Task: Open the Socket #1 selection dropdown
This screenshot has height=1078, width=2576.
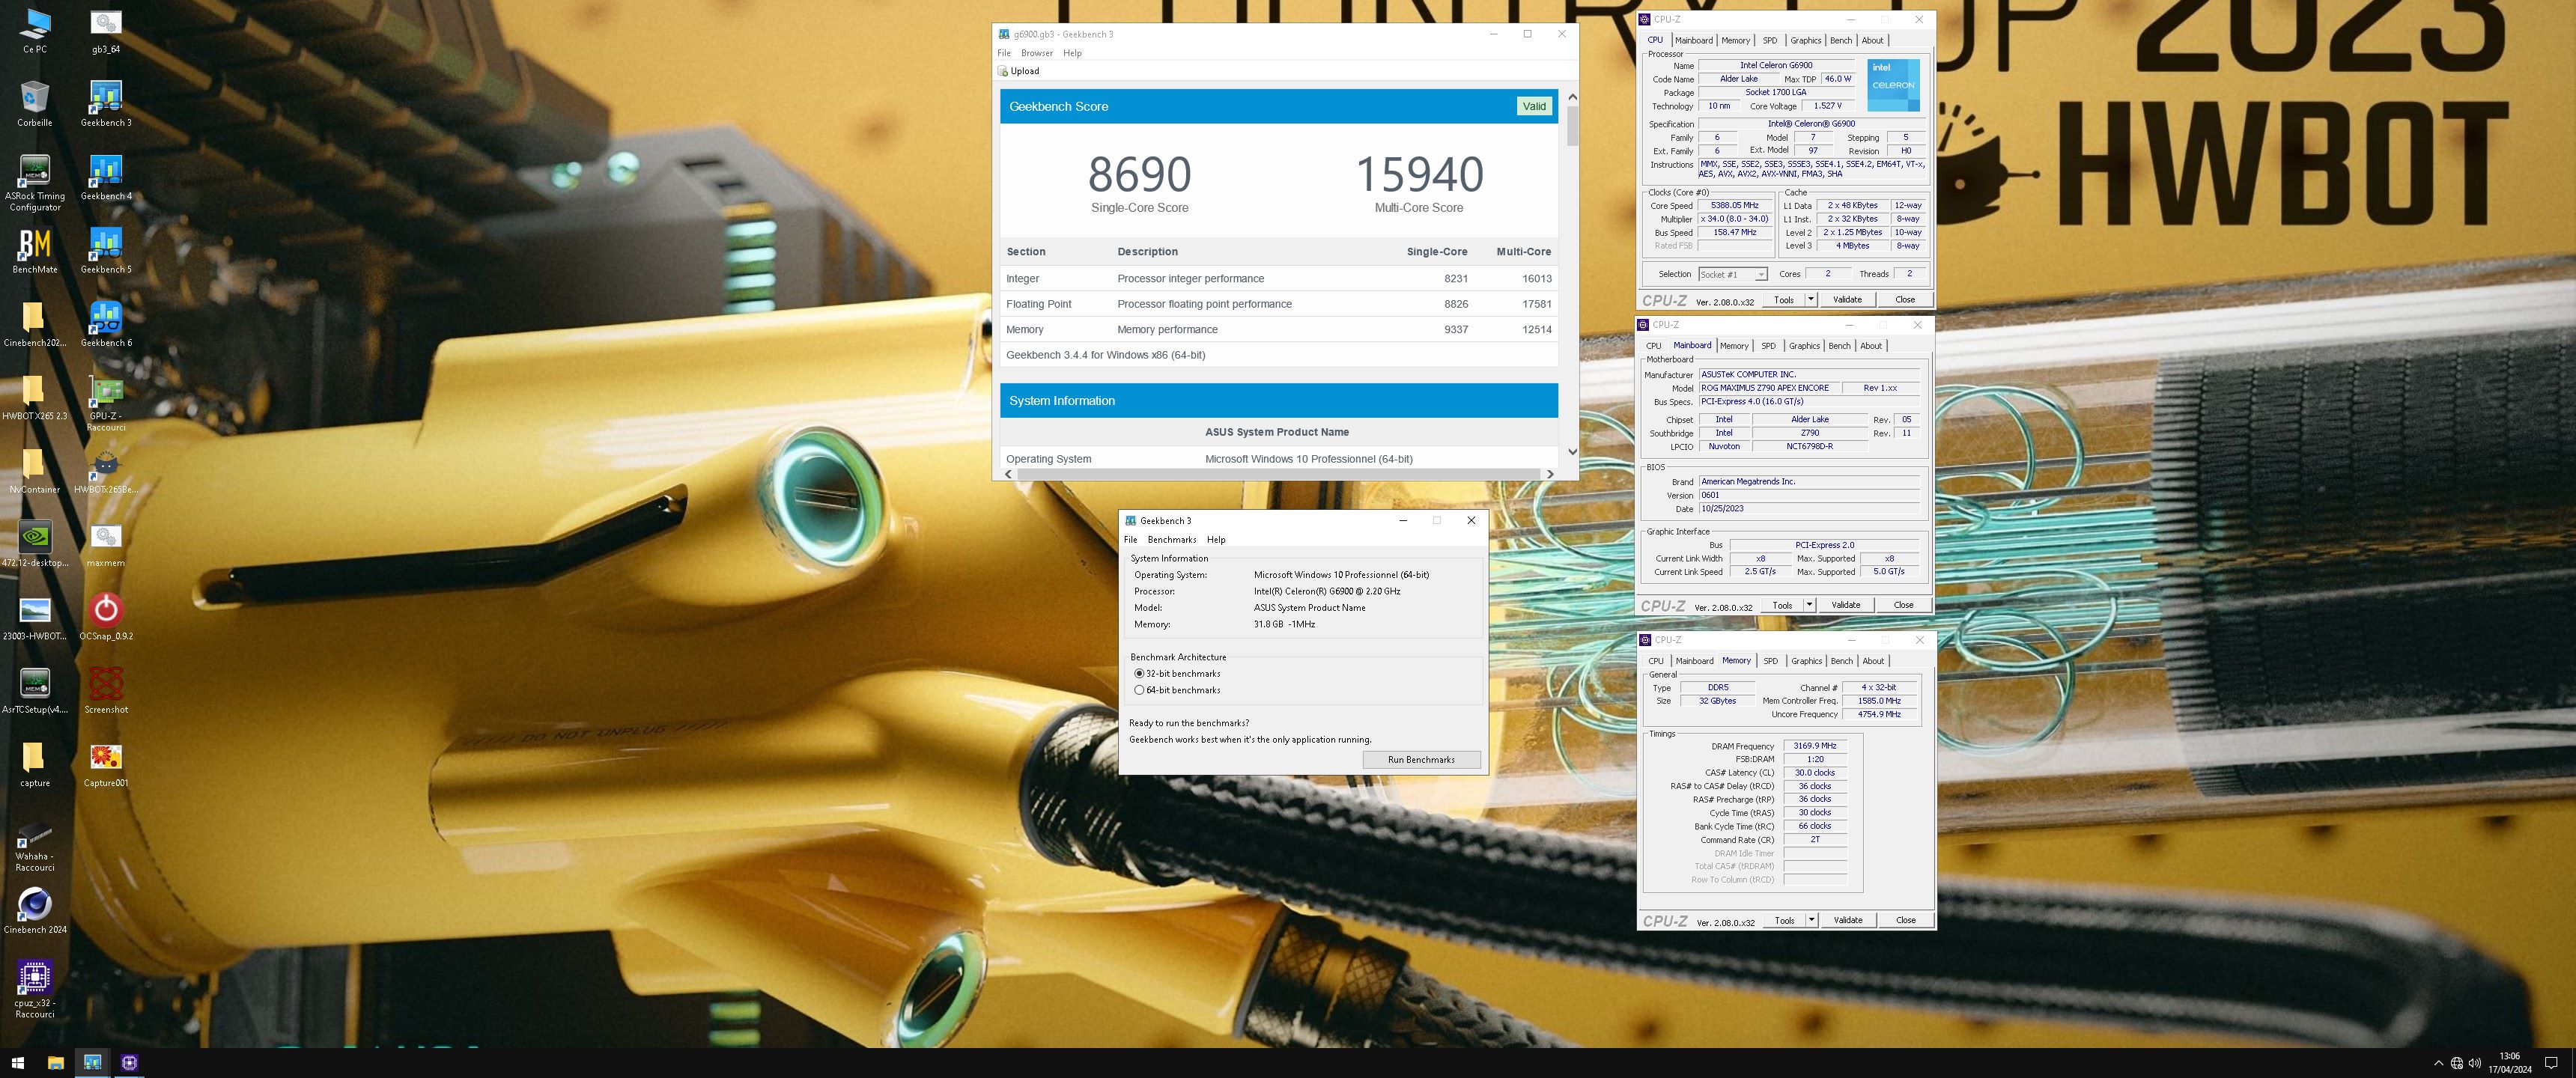Action: tap(1732, 274)
